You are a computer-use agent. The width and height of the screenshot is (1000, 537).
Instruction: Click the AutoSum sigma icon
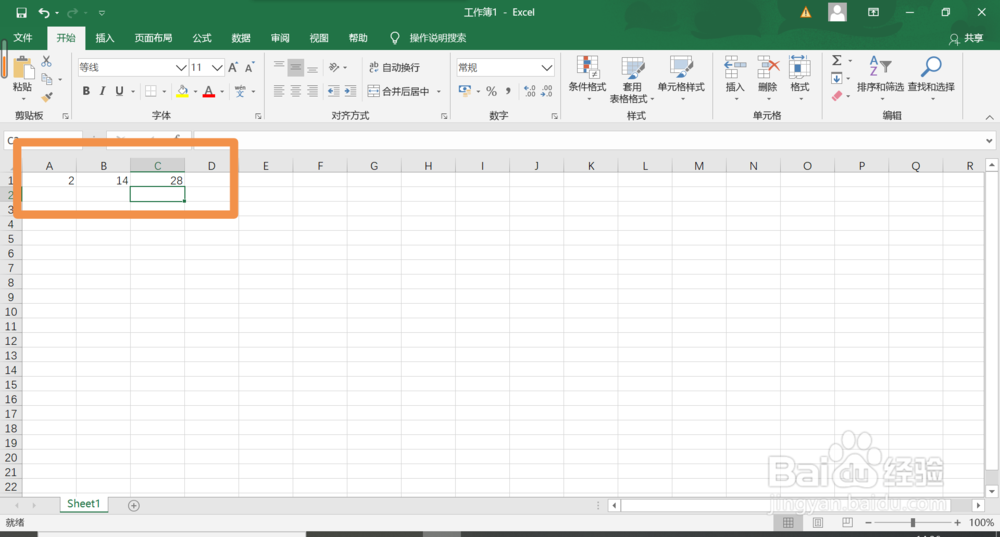(837, 61)
